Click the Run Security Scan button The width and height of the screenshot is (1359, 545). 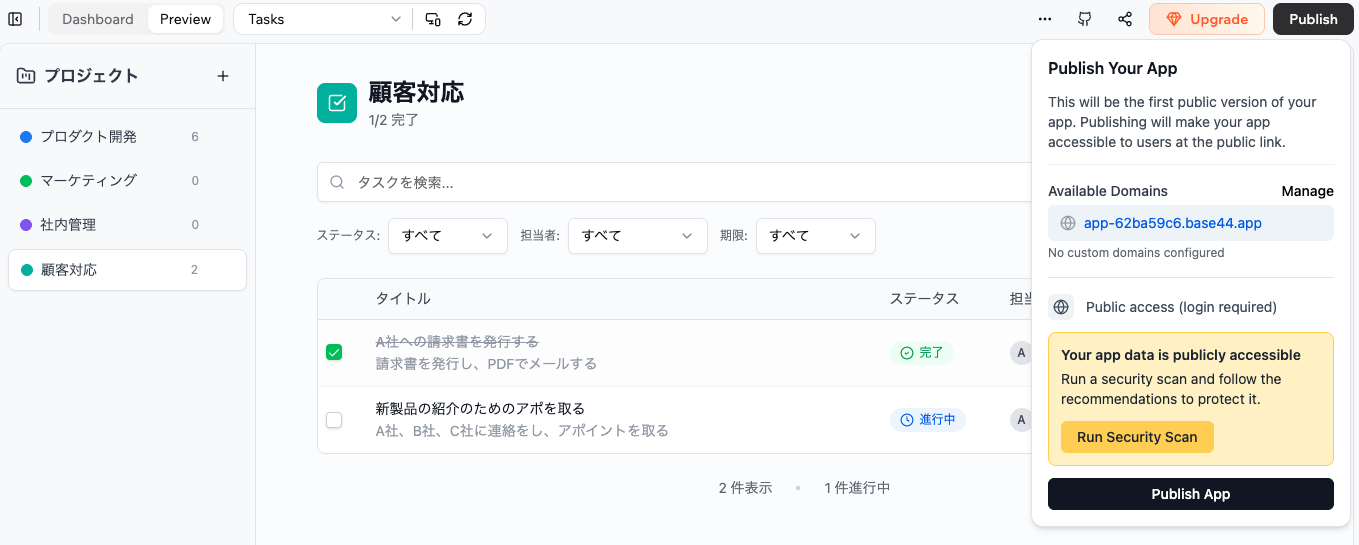pos(1137,437)
